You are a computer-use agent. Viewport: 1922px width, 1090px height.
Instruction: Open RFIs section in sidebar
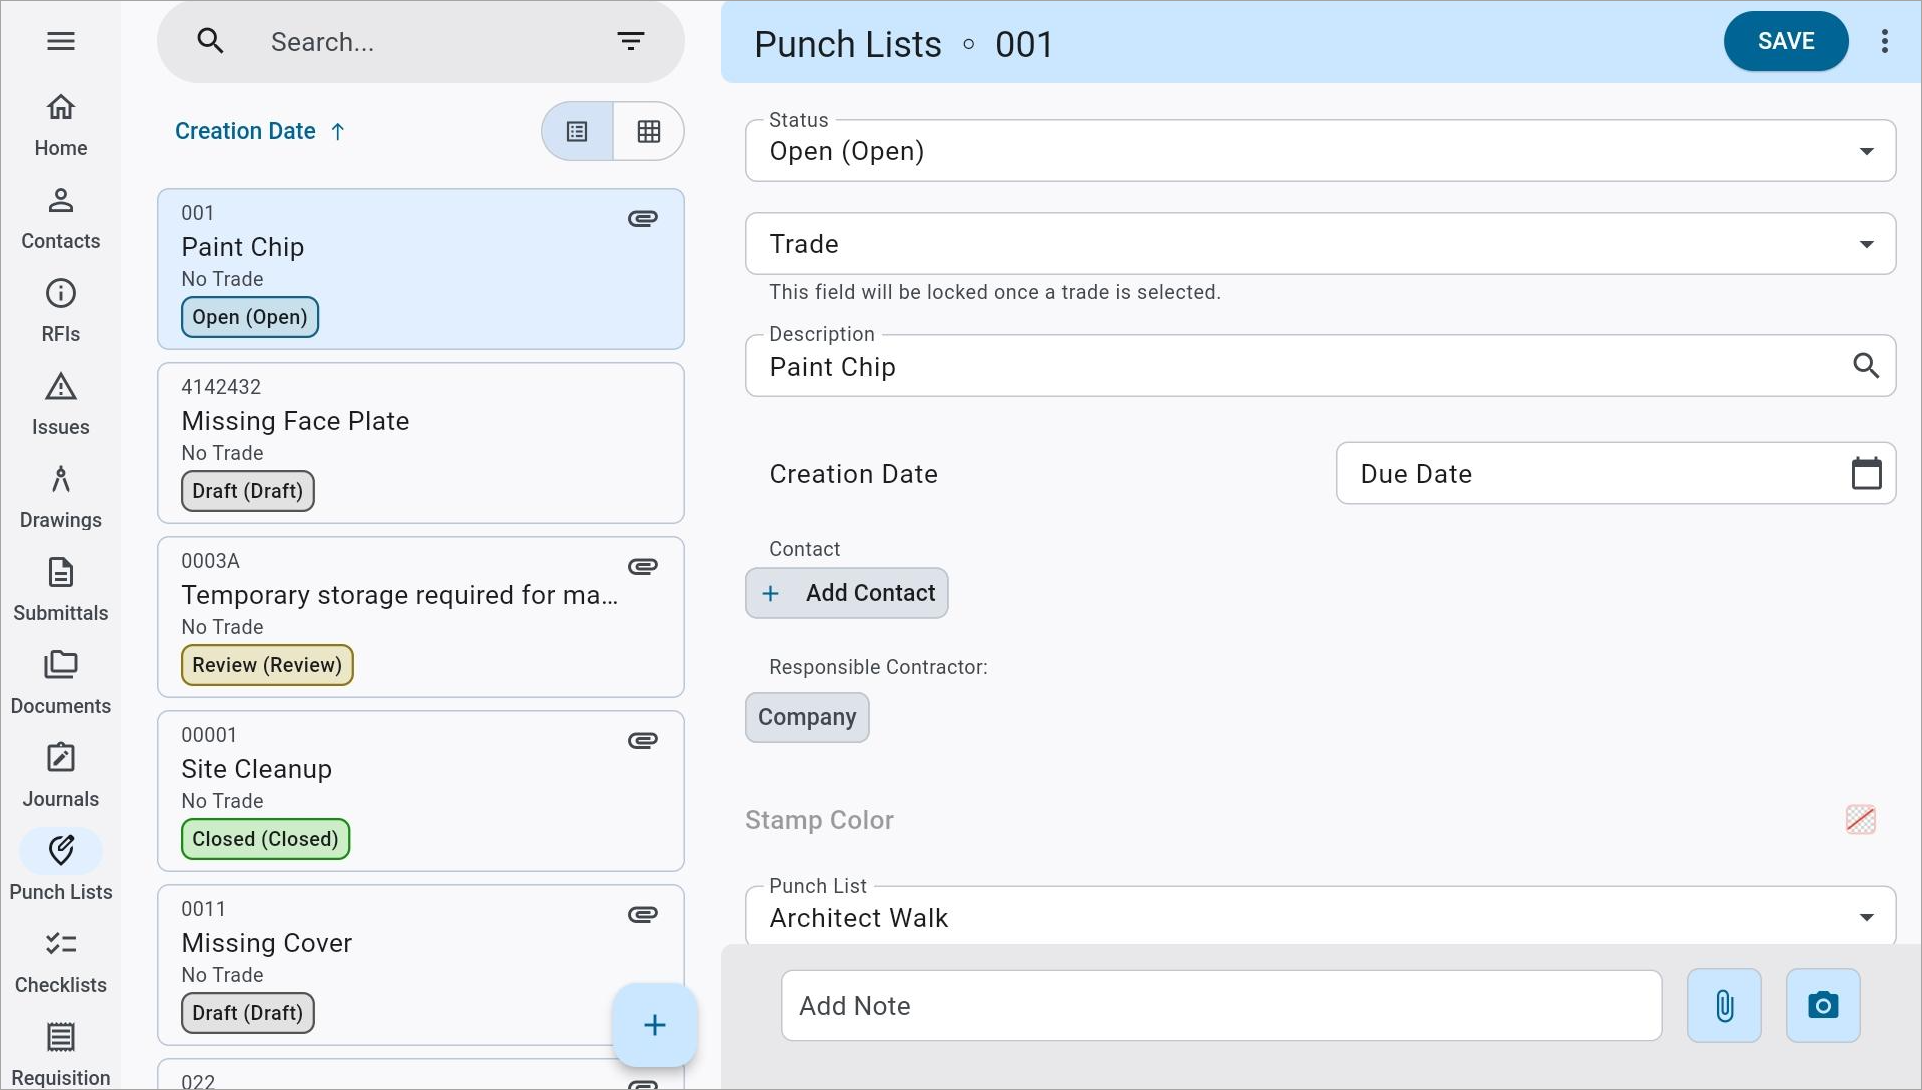pyautogui.click(x=61, y=311)
